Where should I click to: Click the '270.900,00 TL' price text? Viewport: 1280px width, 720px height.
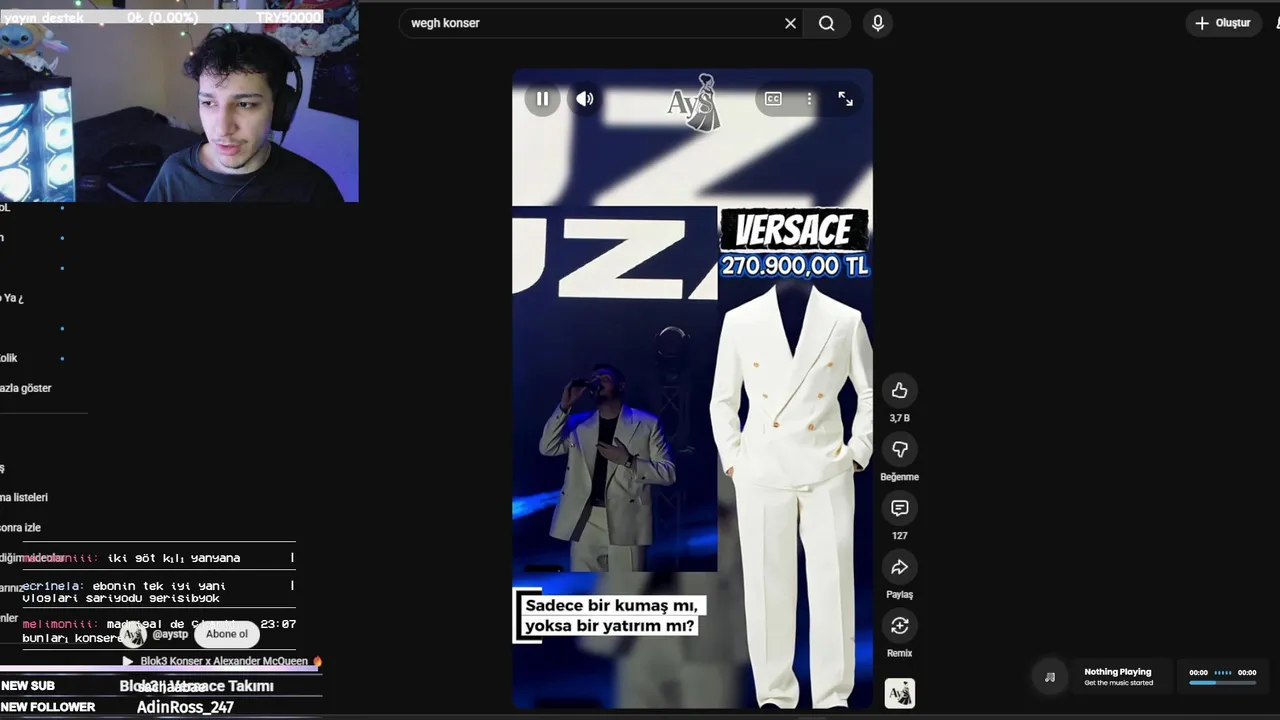tap(795, 265)
